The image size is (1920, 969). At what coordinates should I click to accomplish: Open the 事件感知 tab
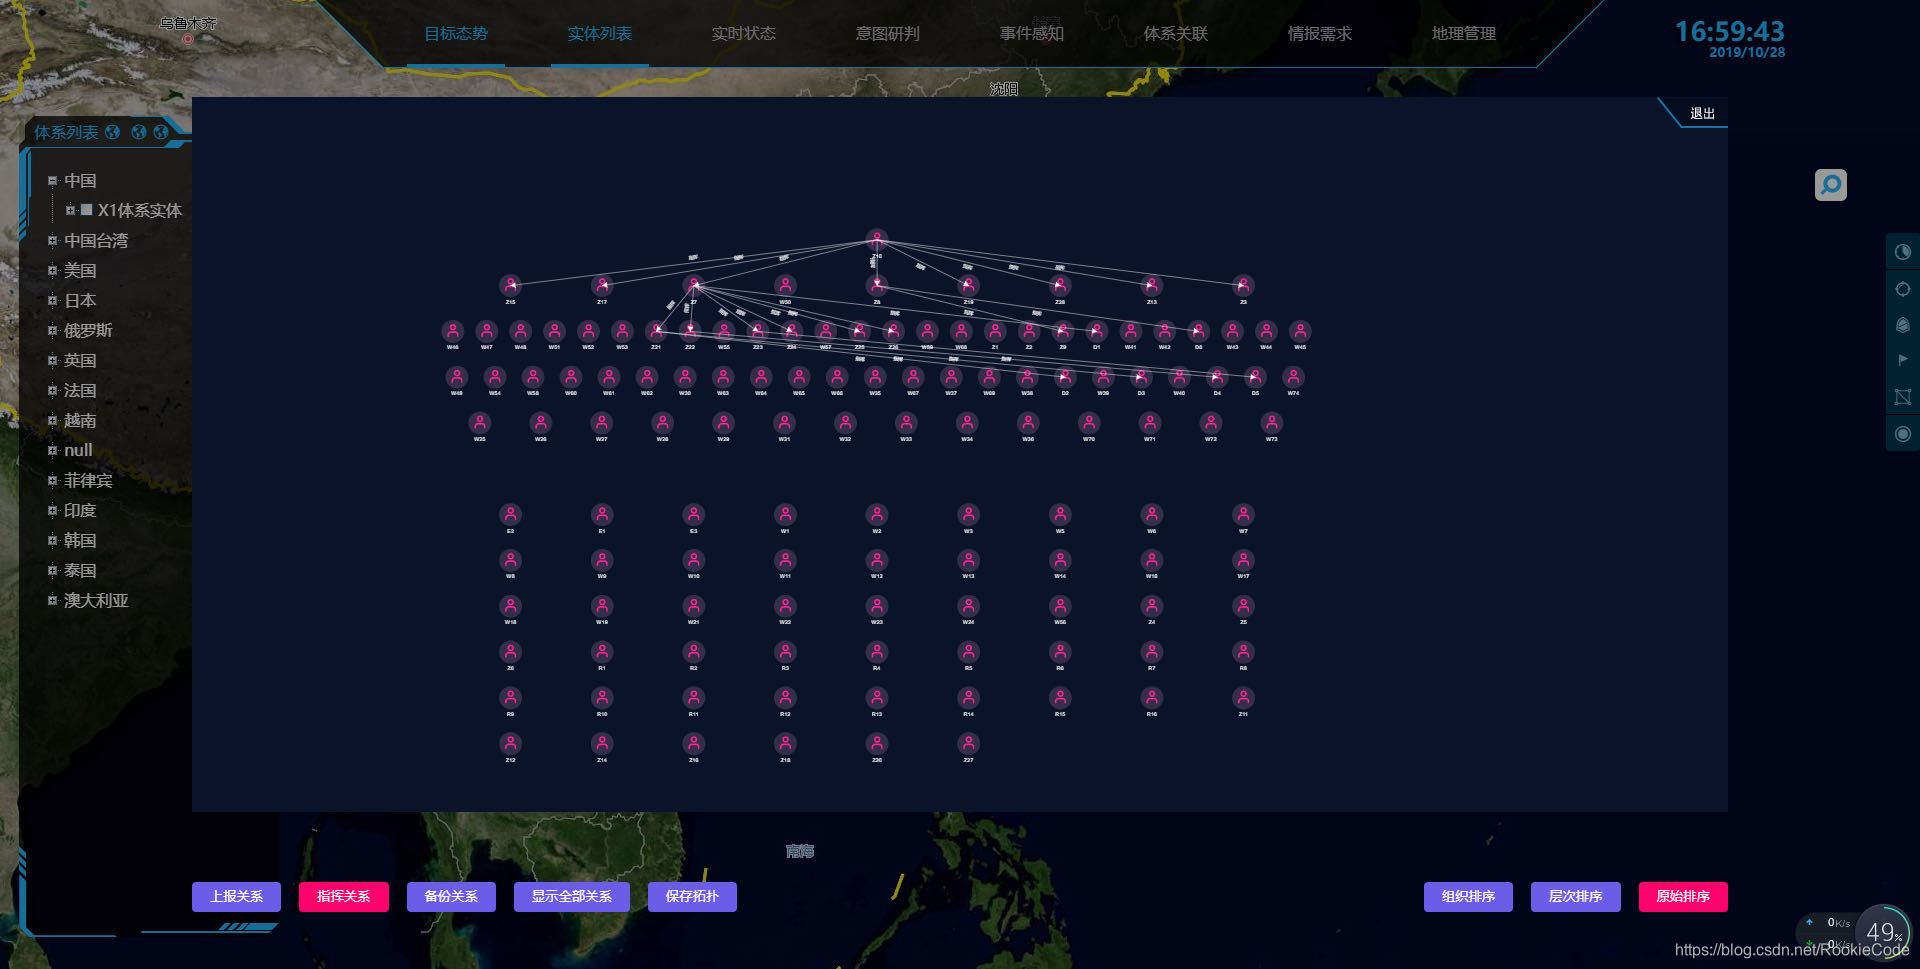1032,34
